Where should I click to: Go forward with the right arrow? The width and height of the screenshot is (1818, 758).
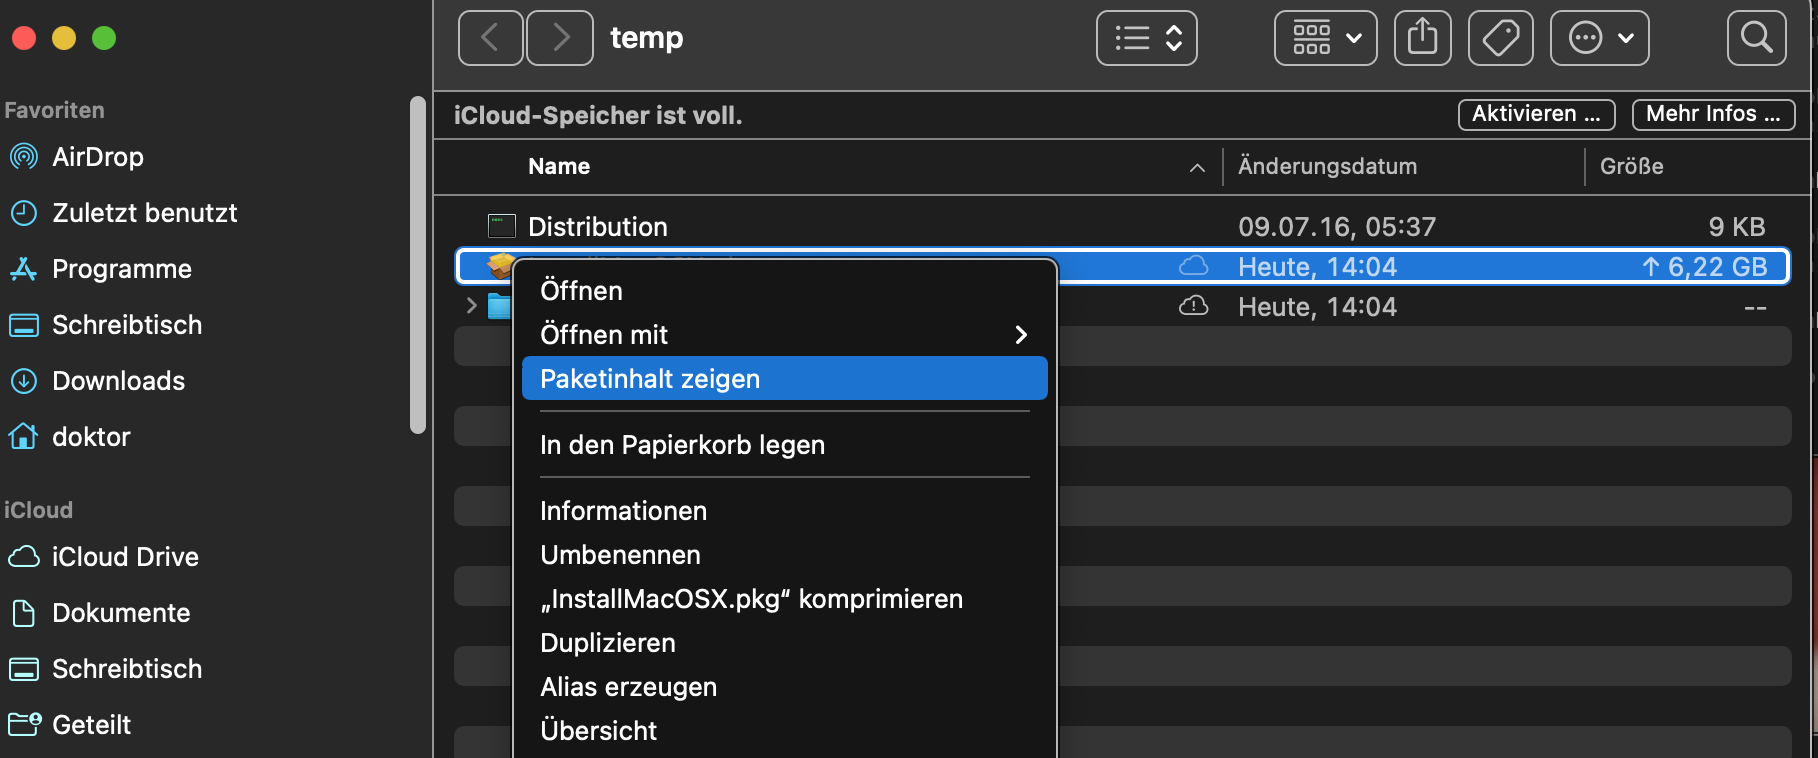560,38
